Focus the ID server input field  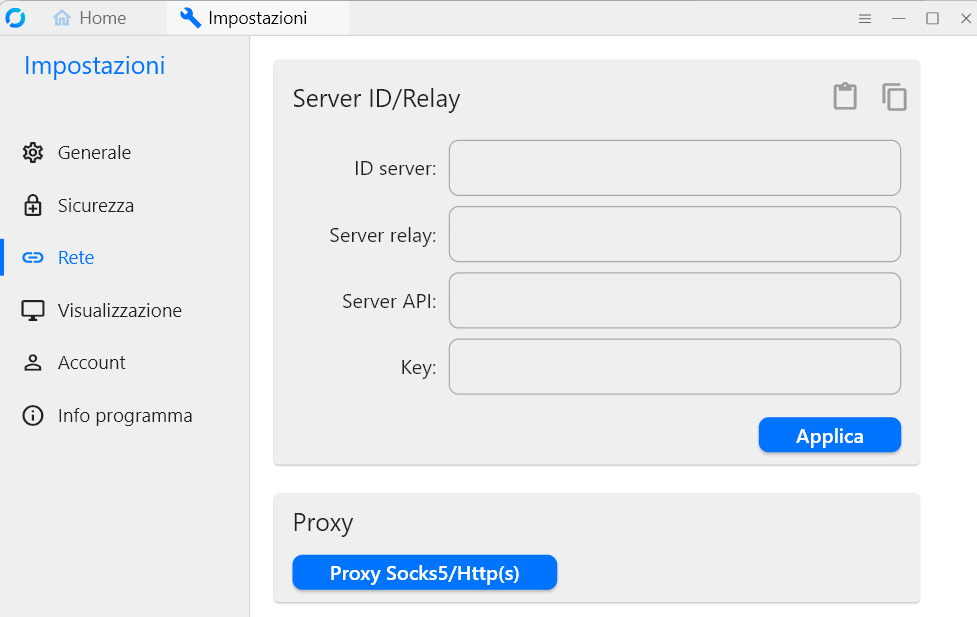[x=675, y=168]
